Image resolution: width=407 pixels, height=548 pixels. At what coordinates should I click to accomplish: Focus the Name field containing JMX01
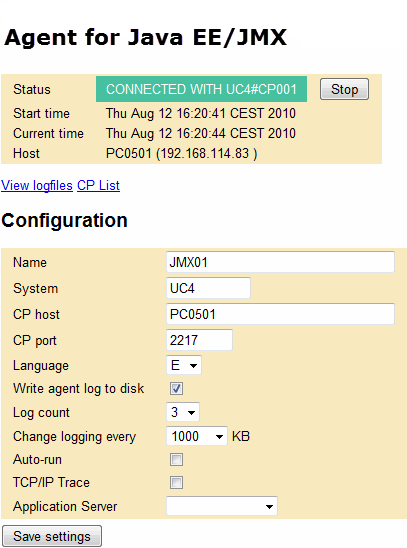tap(280, 262)
